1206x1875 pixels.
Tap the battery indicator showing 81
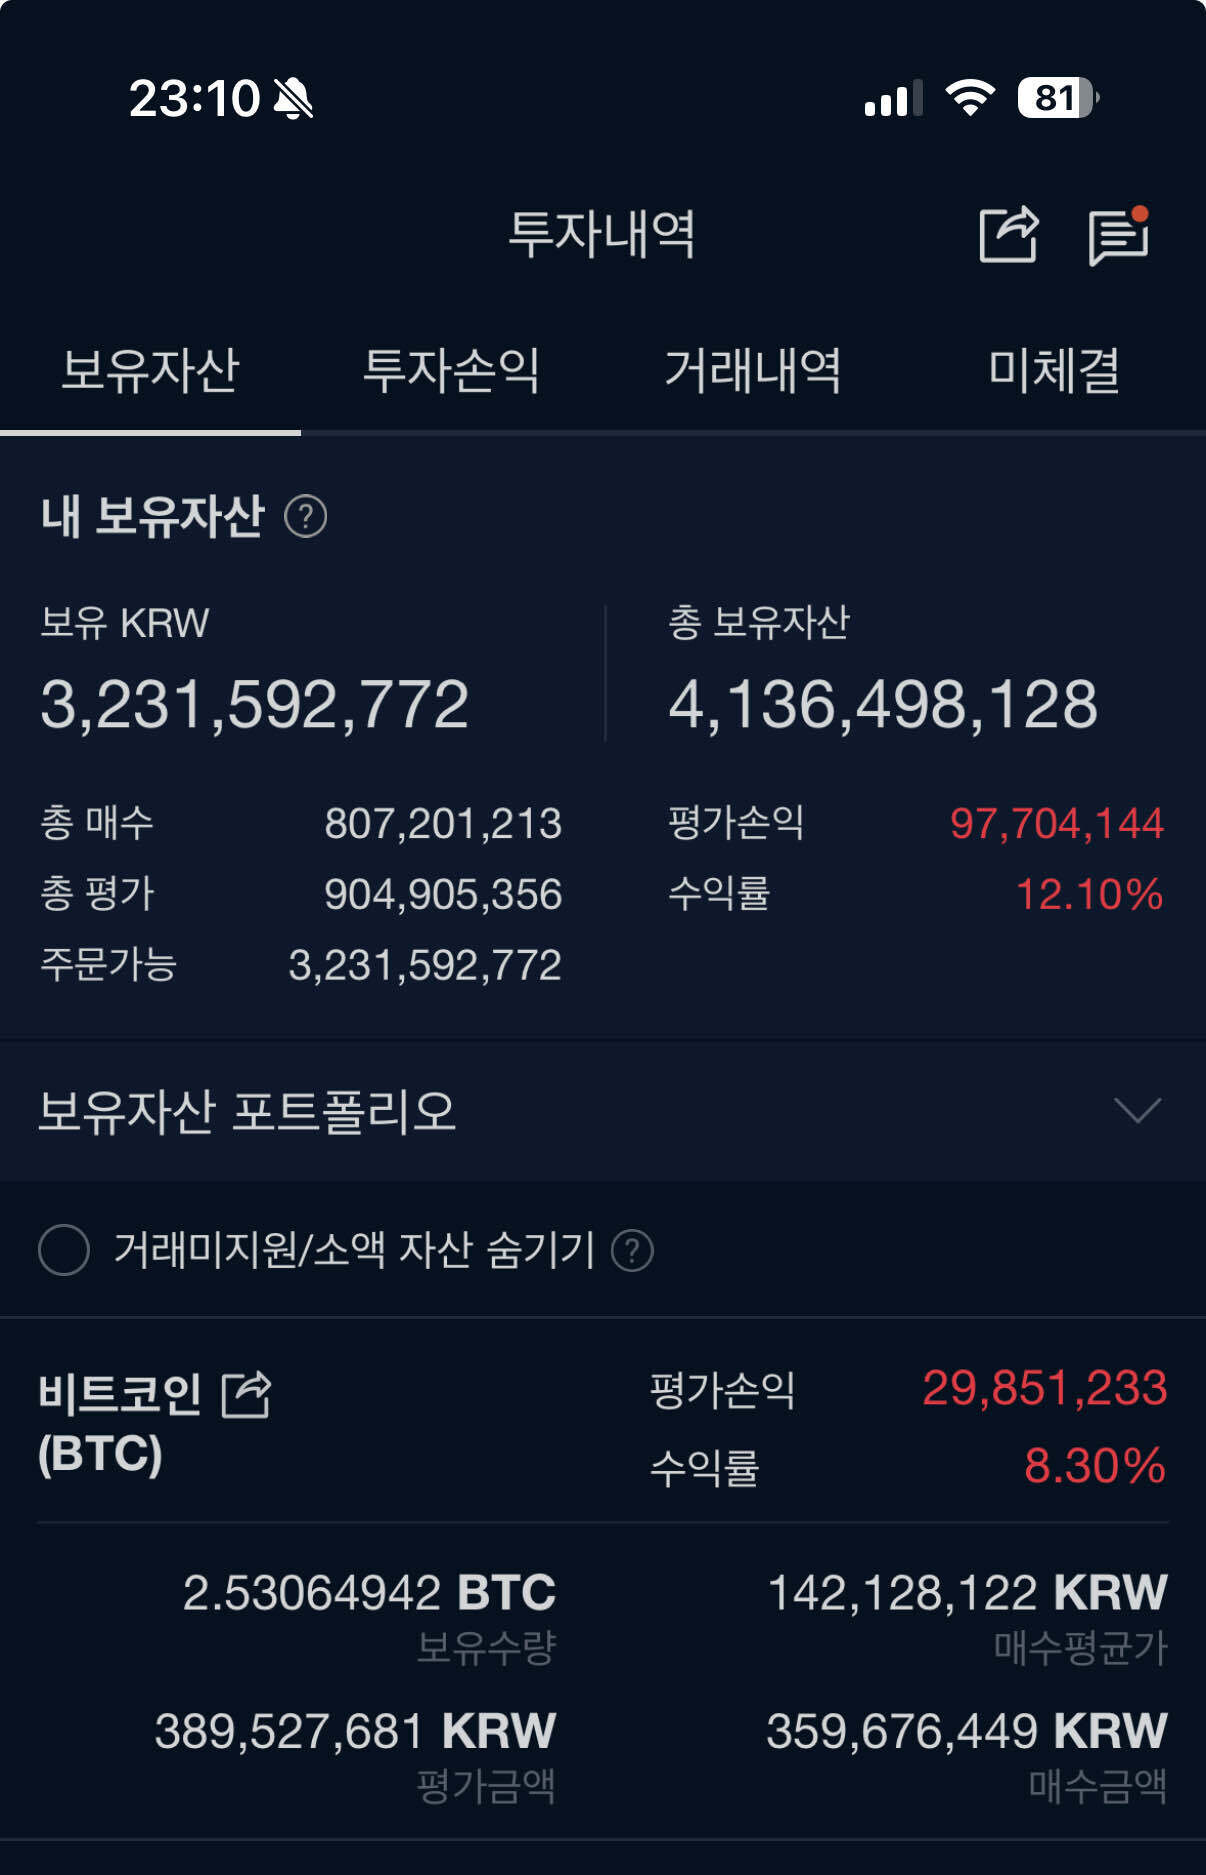pos(1055,96)
